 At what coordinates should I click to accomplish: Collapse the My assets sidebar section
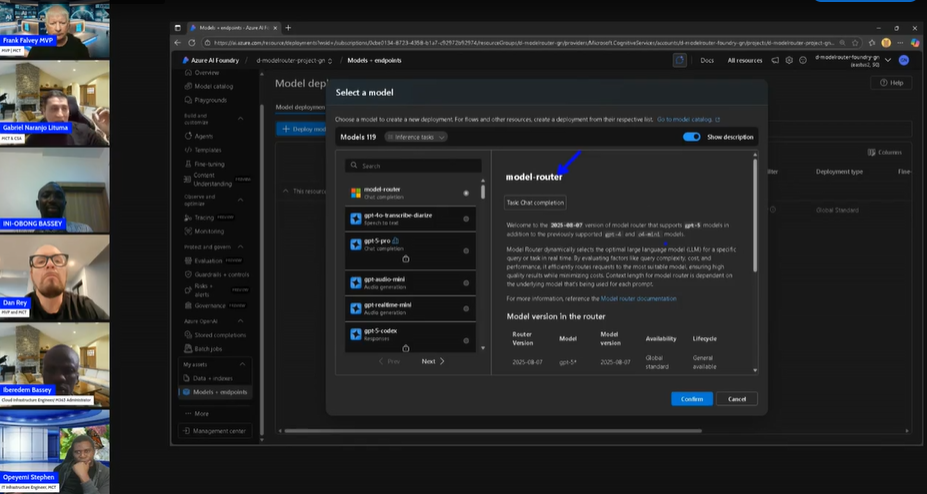(x=241, y=365)
